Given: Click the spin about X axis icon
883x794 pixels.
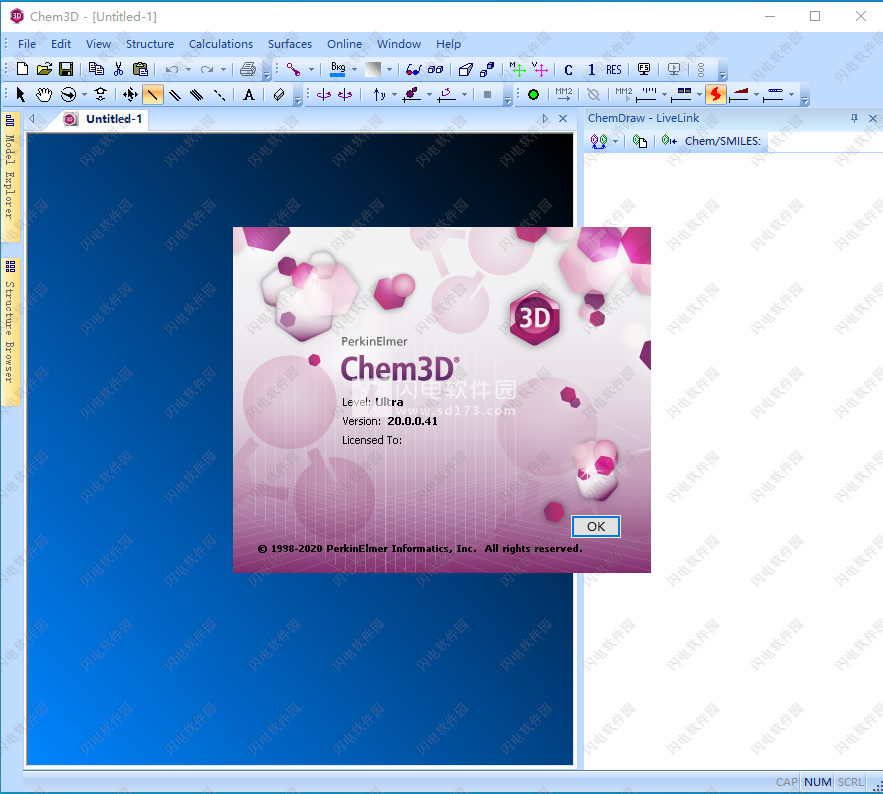Looking at the screenshot, I should click(324, 95).
